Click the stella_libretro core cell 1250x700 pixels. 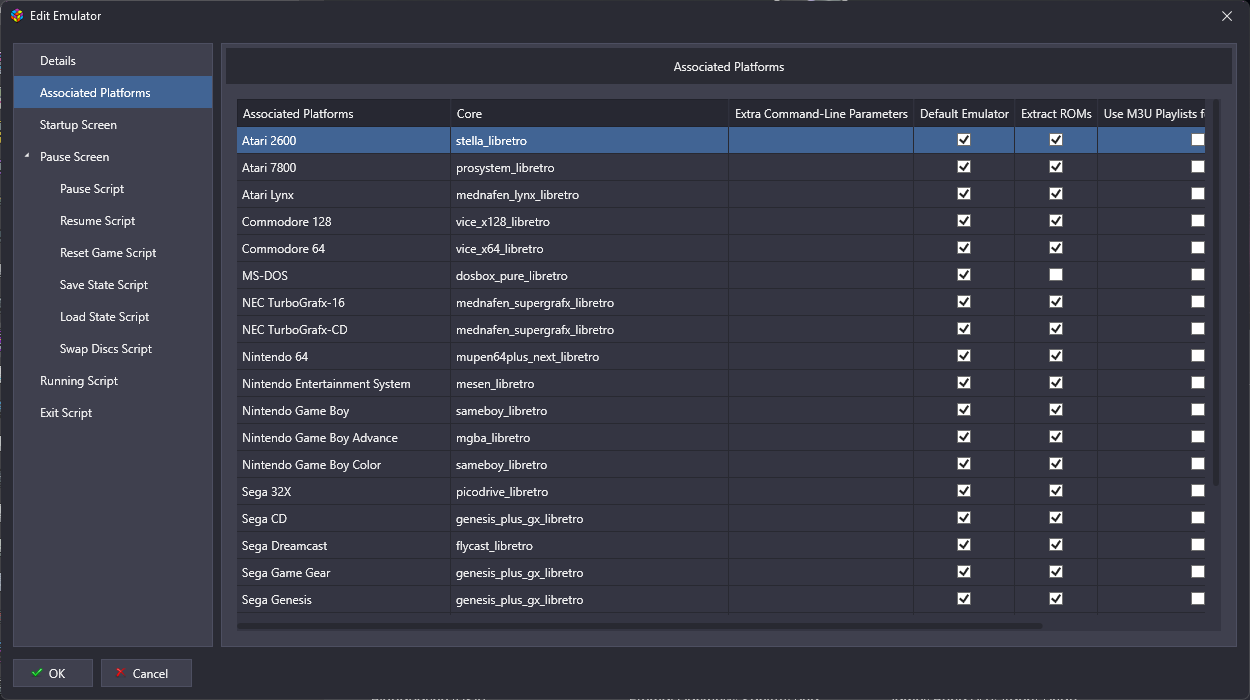[x=589, y=140]
